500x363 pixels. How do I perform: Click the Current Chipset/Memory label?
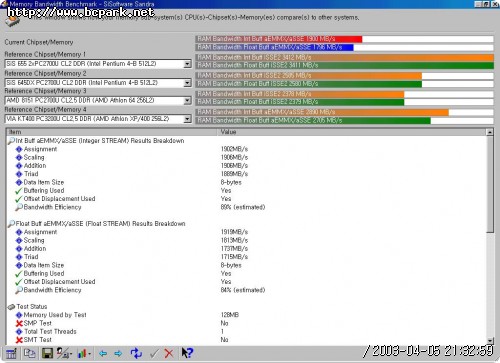coord(39,42)
